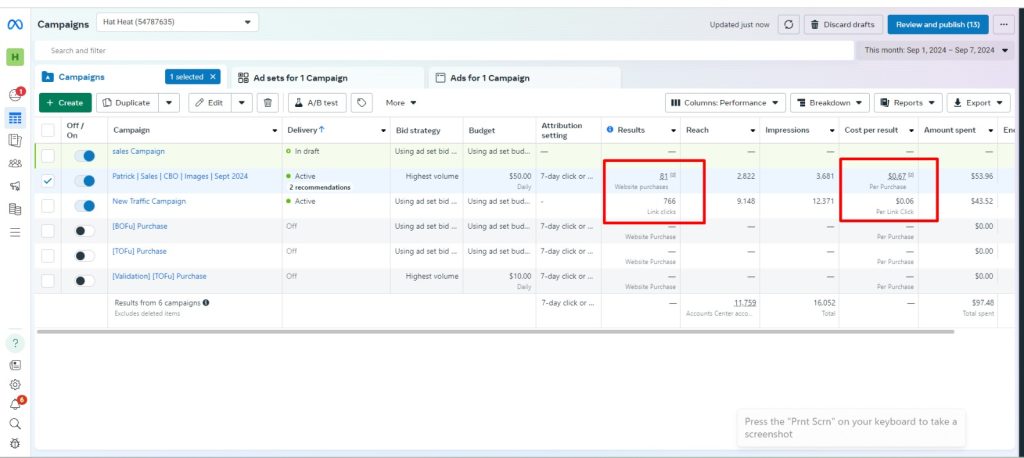Image resolution: width=1024 pixels, height=458 pixels.
Task: Open the green H account avatar
Action: coord(15,57)
